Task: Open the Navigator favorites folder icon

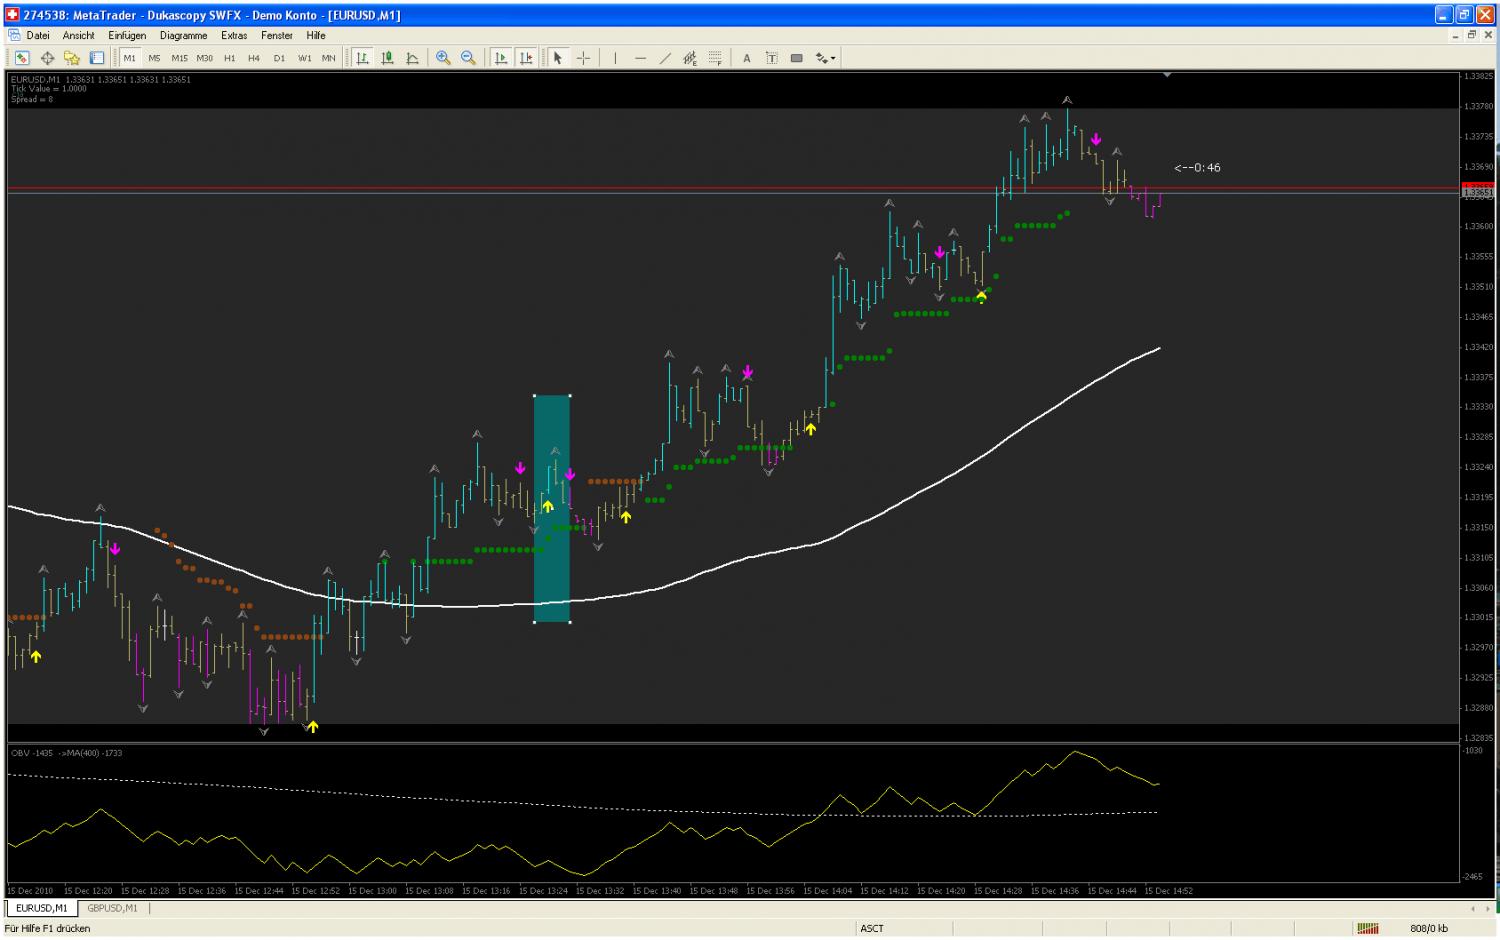Action: tap(72, 58)
